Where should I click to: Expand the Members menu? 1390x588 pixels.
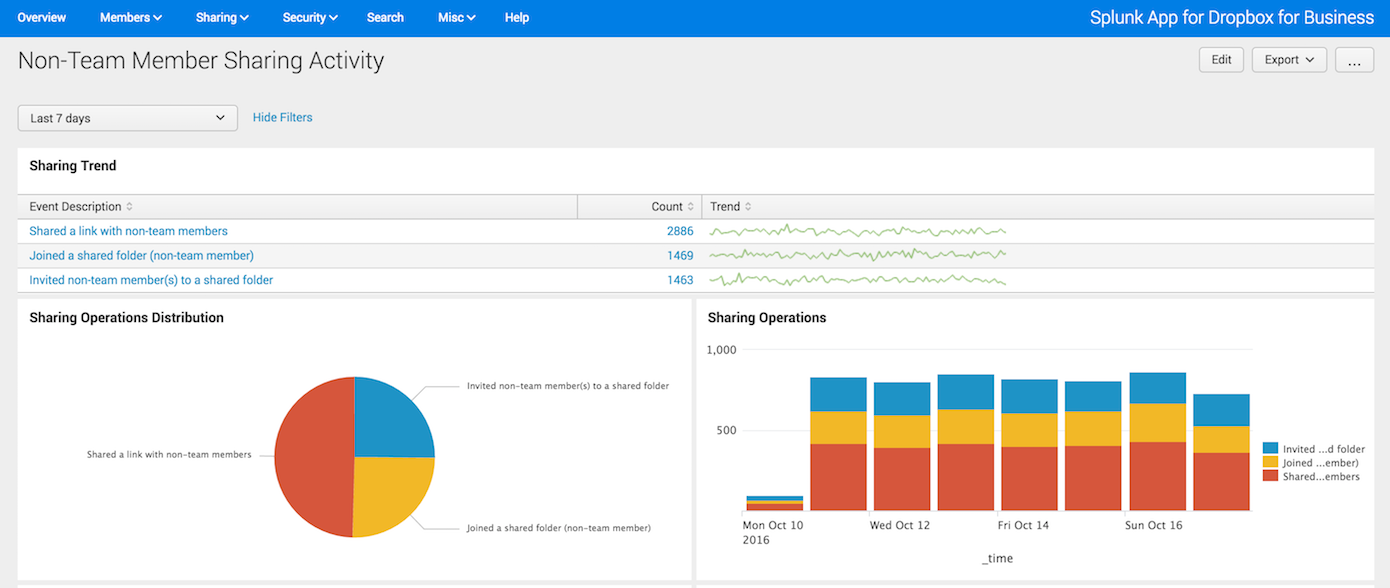pos(131,18)
